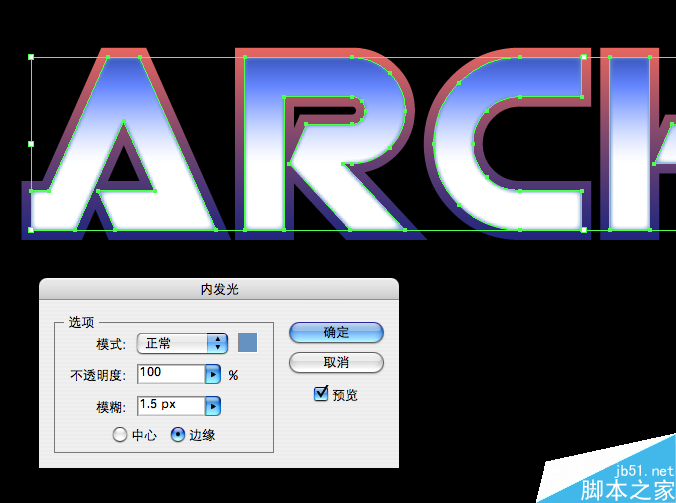Screen dimensions: 676x503
Task: Select the 边缘 edge radio button
Action: [178, 434]
